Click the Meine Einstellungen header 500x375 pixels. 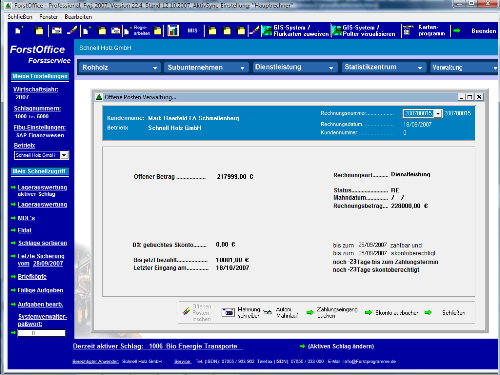[40, 76]
